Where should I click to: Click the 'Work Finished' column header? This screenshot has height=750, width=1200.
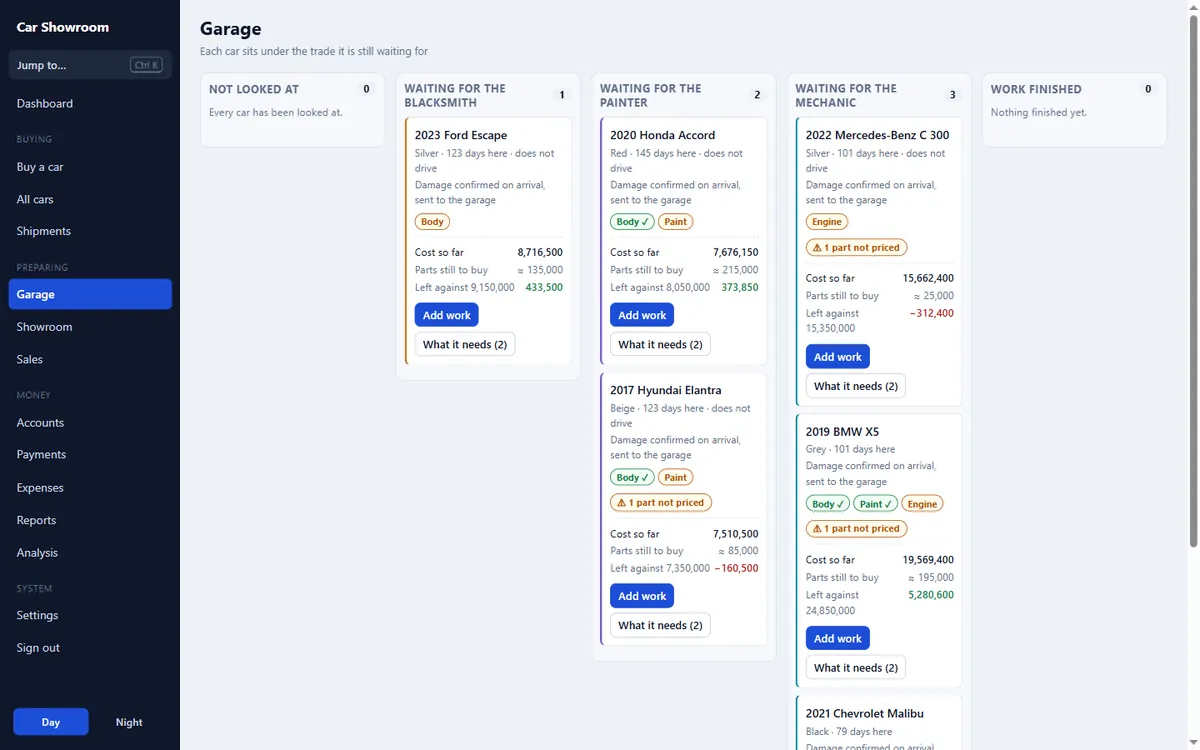tap(1036, 89)
